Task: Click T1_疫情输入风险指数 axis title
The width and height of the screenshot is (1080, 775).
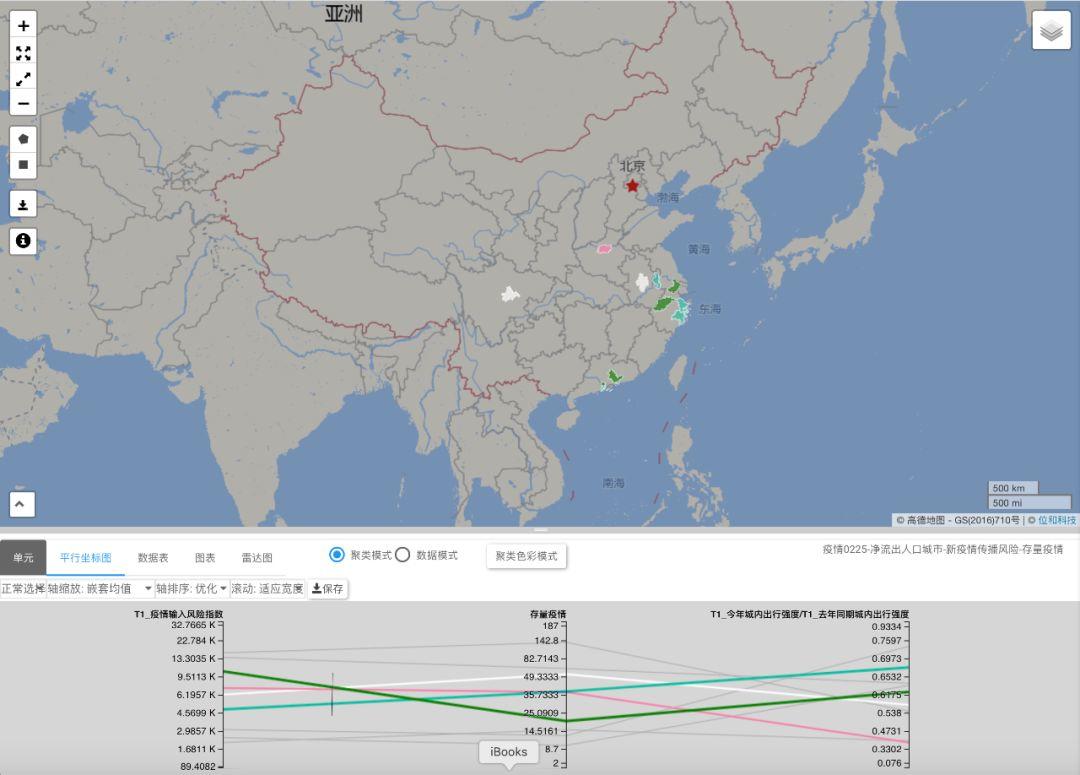Action: pyautogui.click(x=178, y=614)
